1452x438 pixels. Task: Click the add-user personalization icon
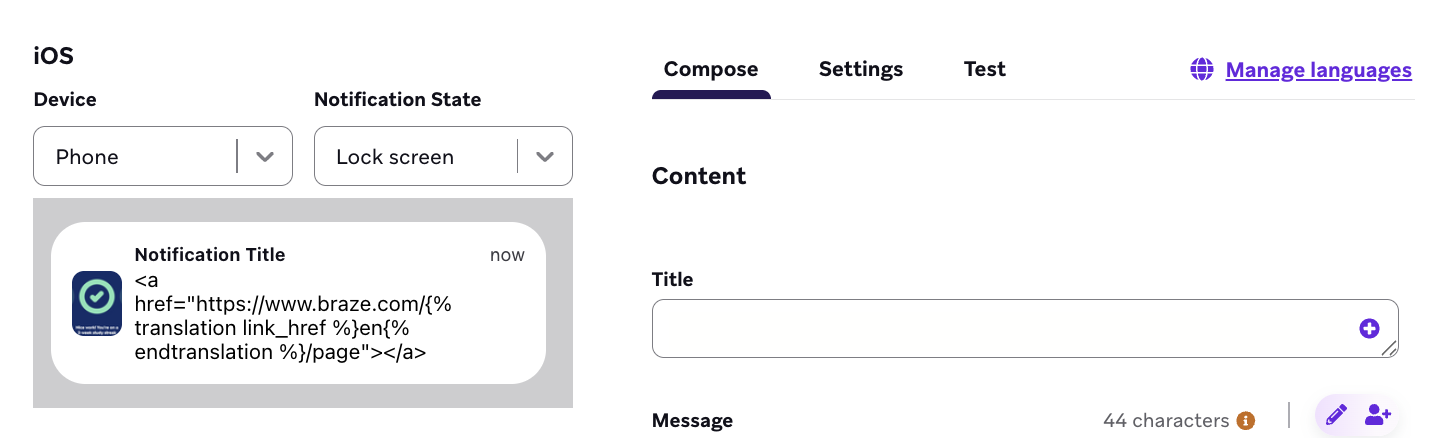[x=1378, y=414]
